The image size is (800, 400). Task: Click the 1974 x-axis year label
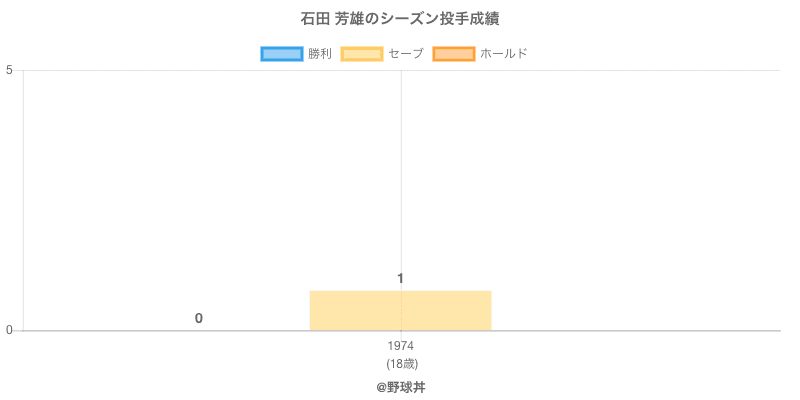click(x=400, y=346)
